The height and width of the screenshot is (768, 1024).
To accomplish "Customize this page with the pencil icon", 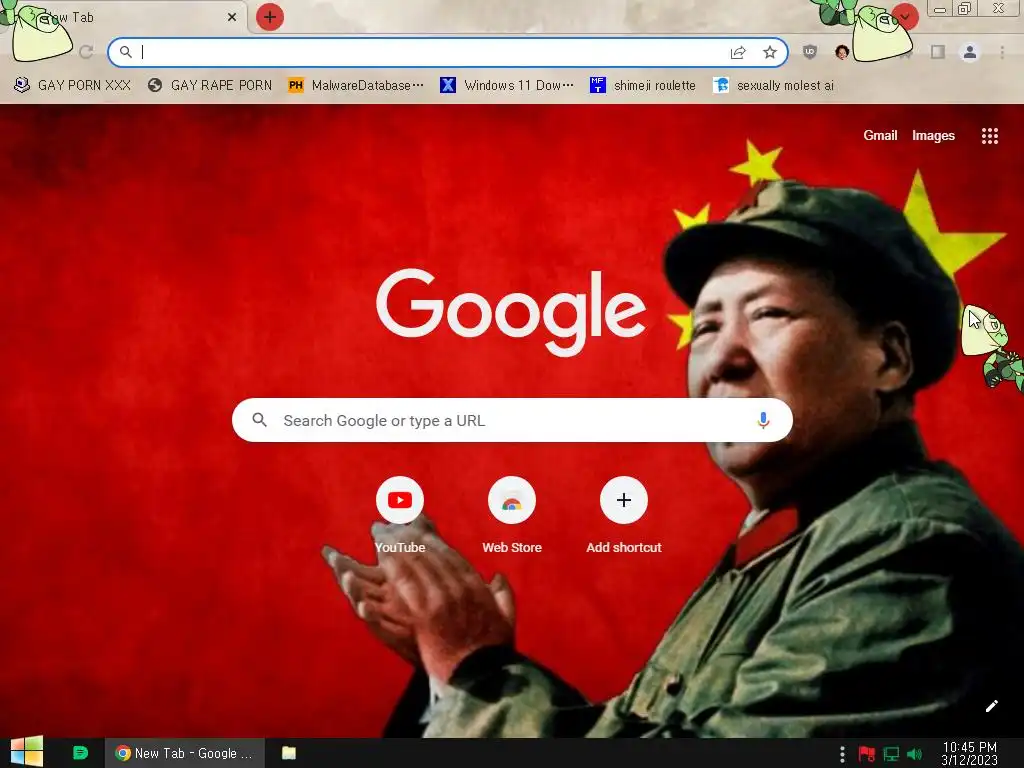I will click(x=991, y=706).
